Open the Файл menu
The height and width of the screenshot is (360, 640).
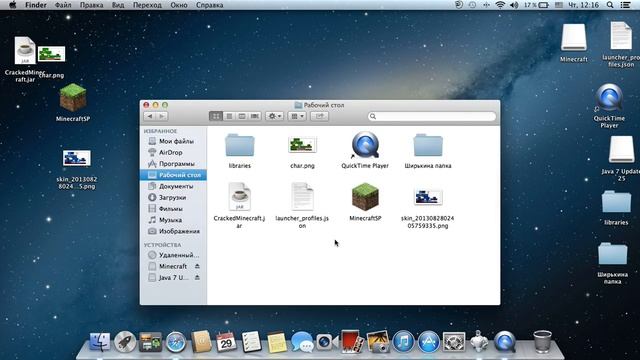(x=63, y=5)
